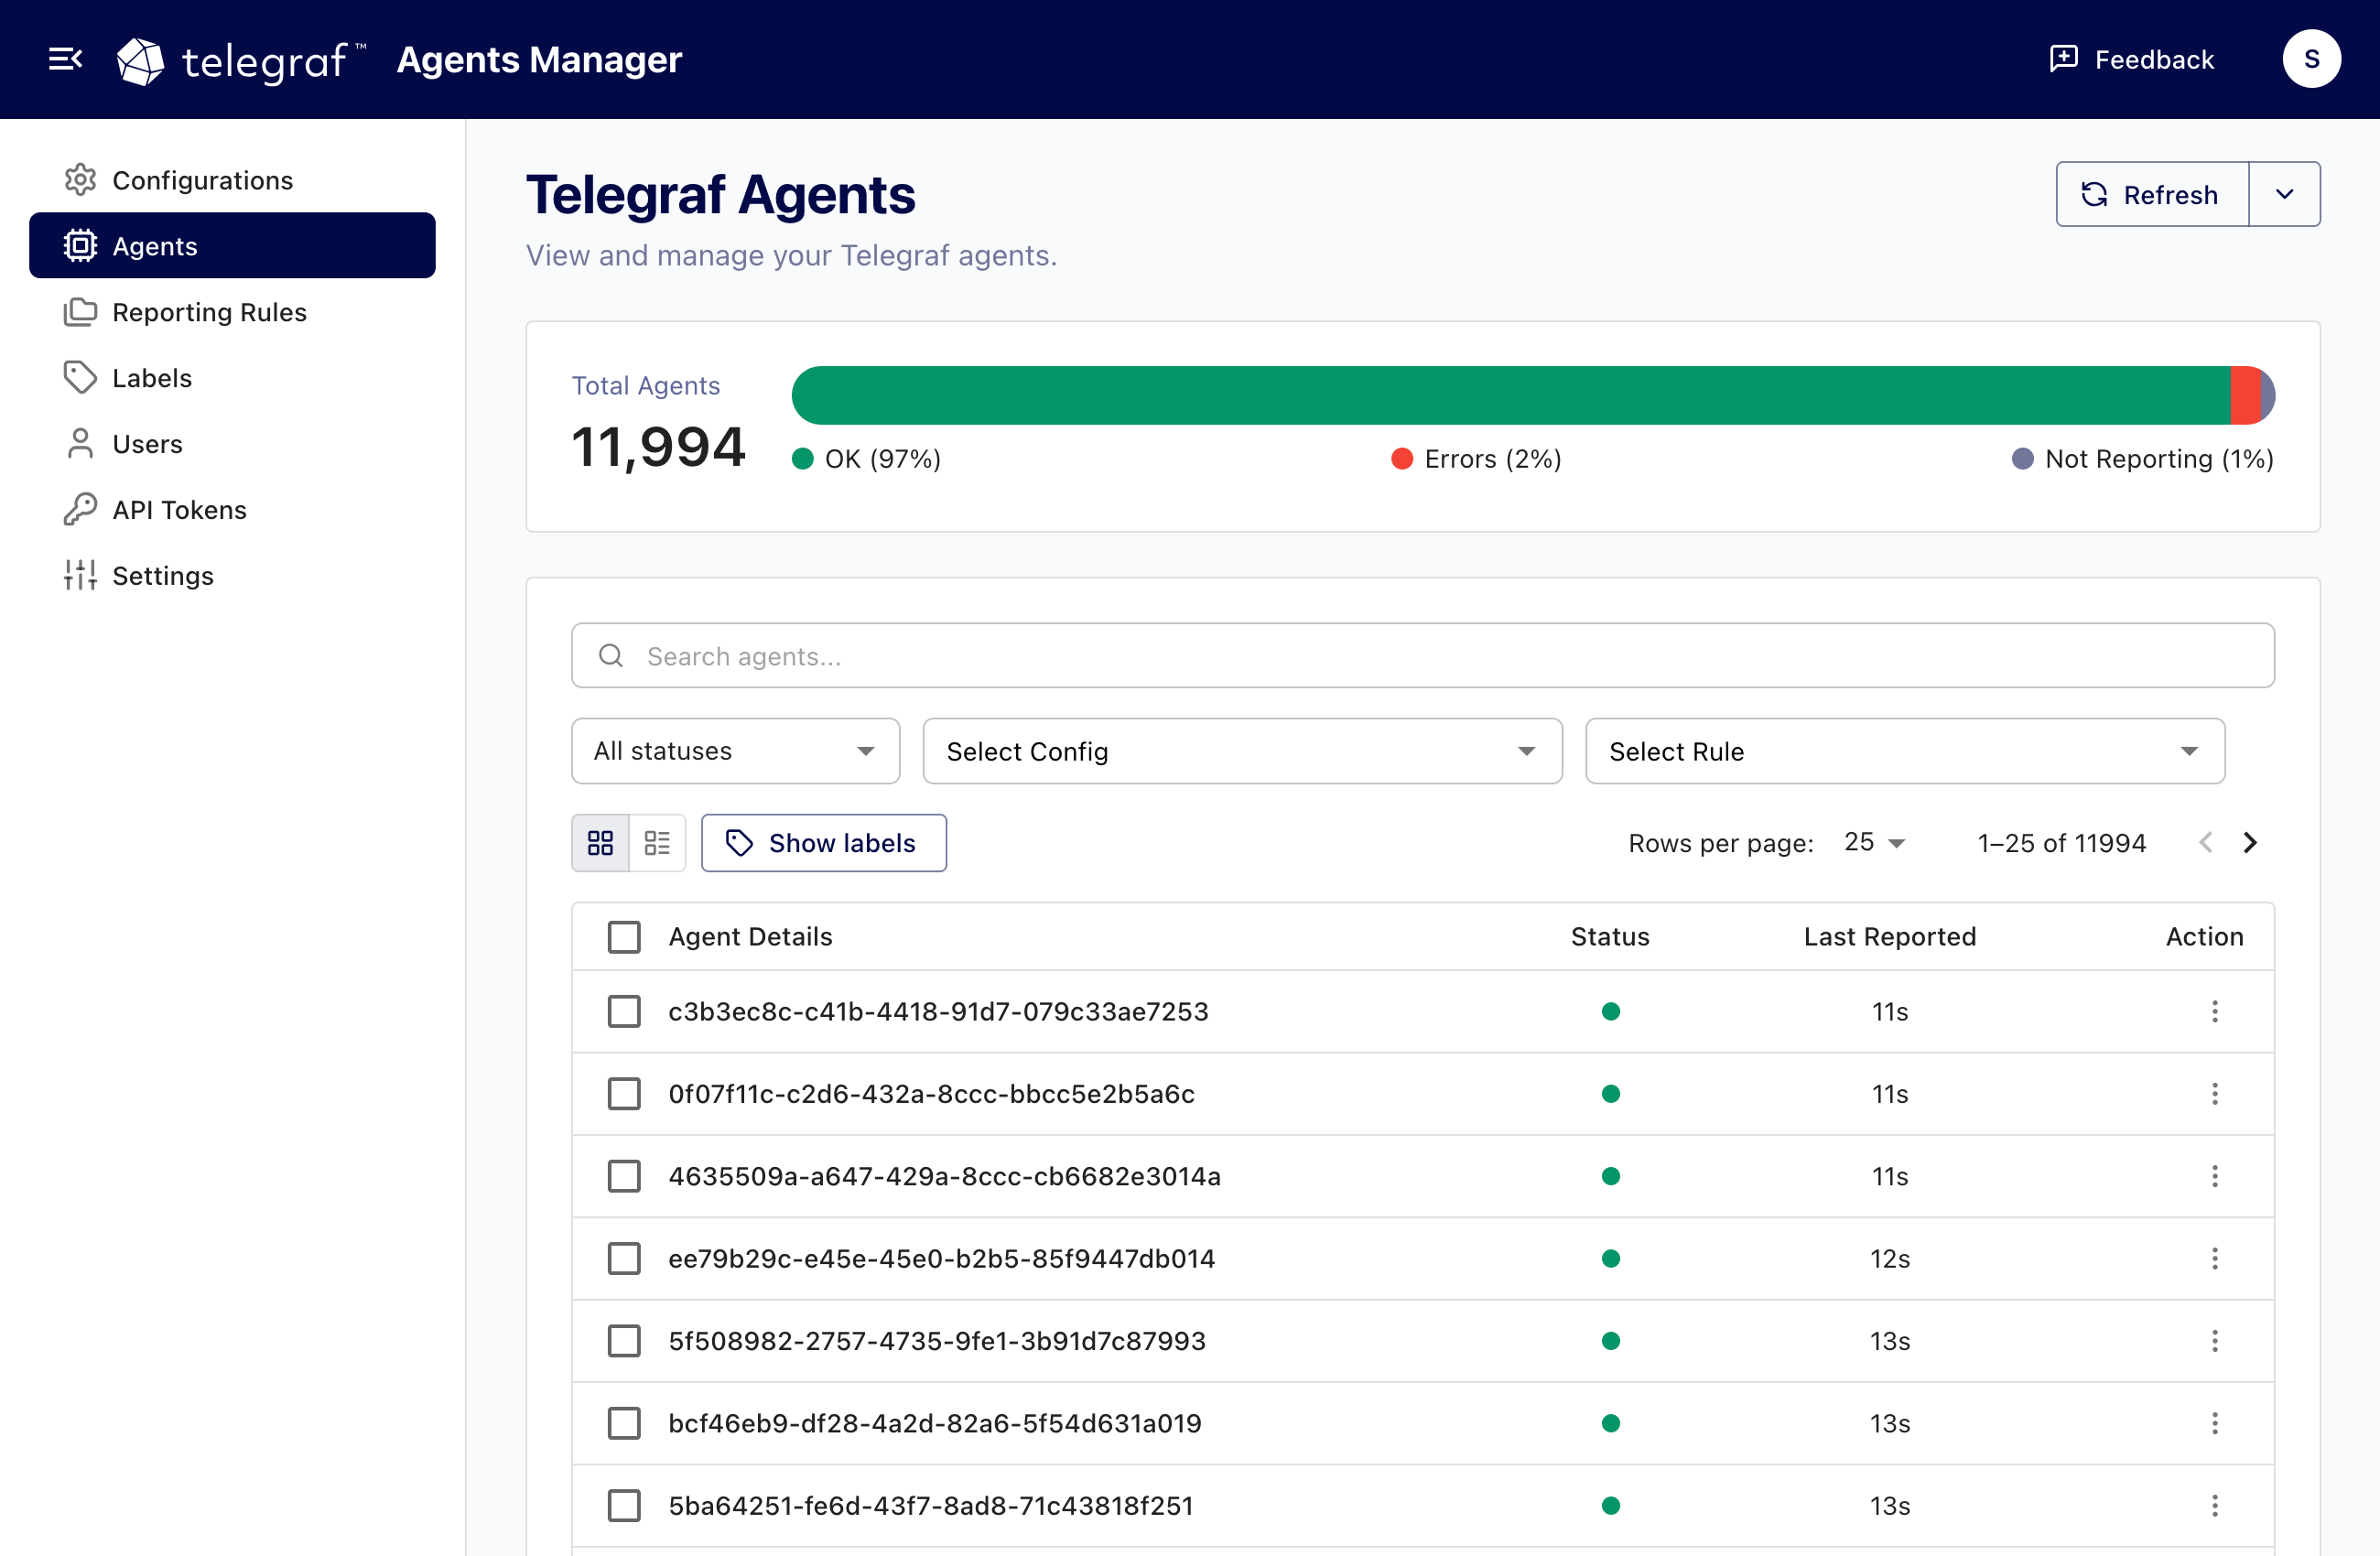Go to previous page of agents
The height and width of the screenshot is (1556, 2380).
pyautogui.click(x=2205, y=843)
